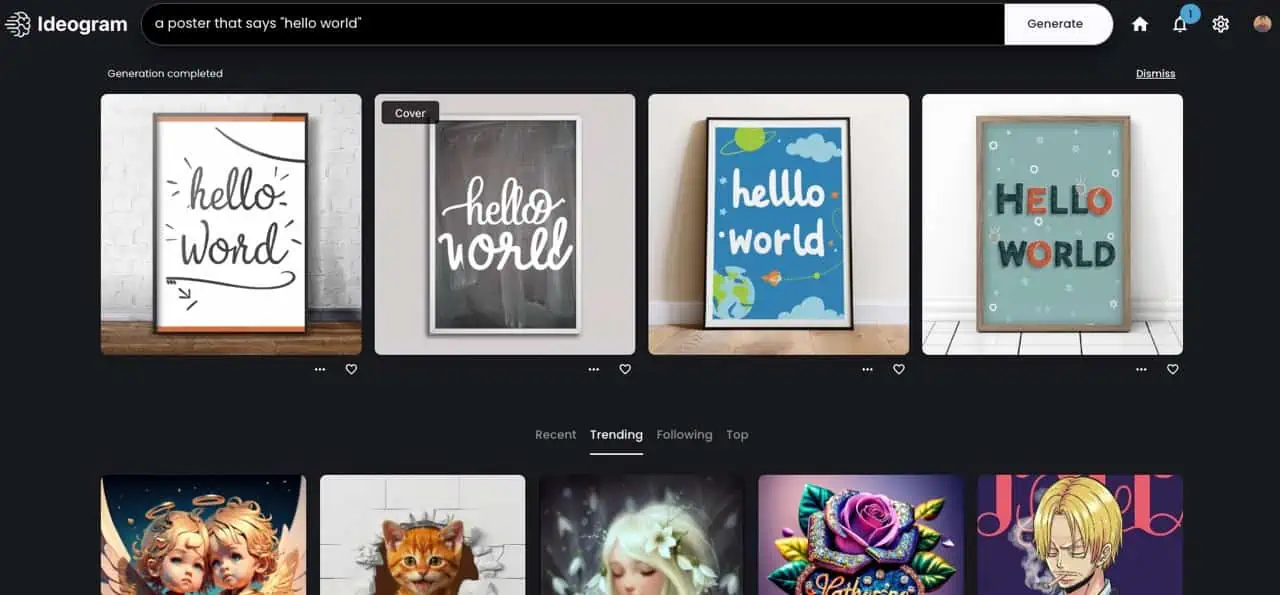This screenshot has width=1280, height=595.
Task: Click the Ideogram logo icon
Action: [18, 24]
